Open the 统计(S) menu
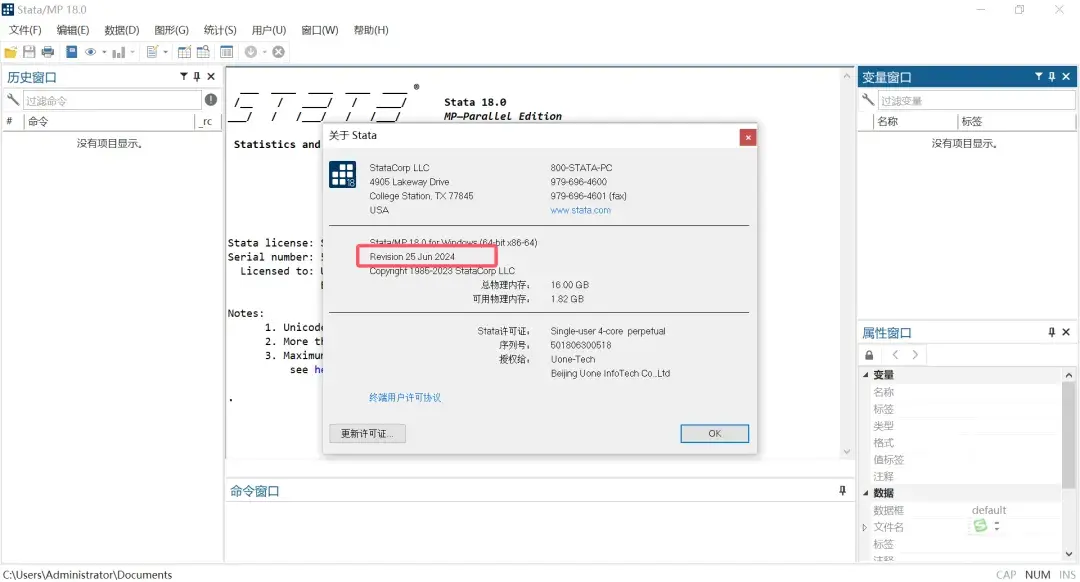 pos(220,30)
